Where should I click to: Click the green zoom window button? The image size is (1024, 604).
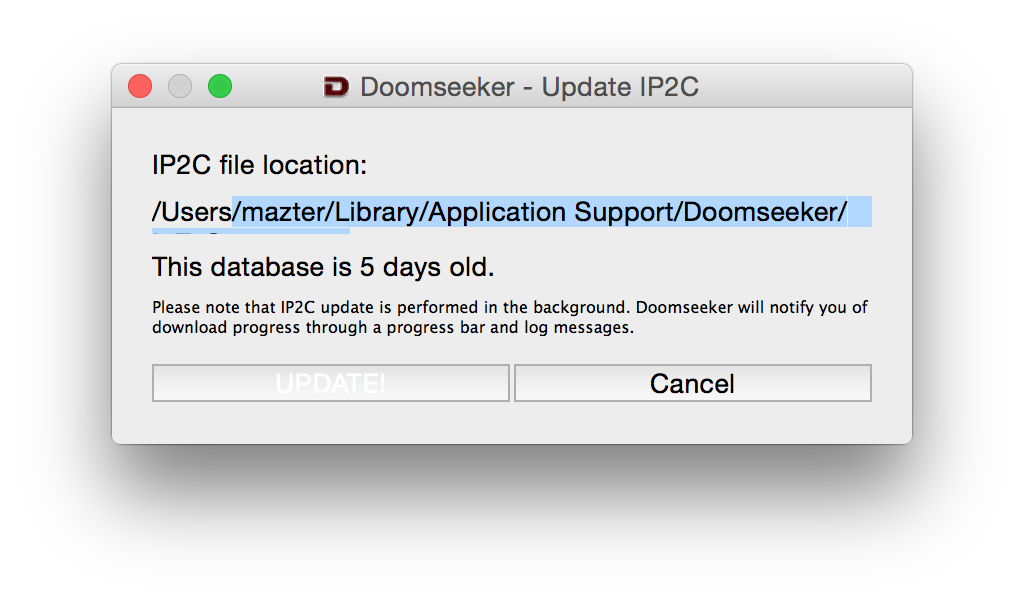[220, 87]
